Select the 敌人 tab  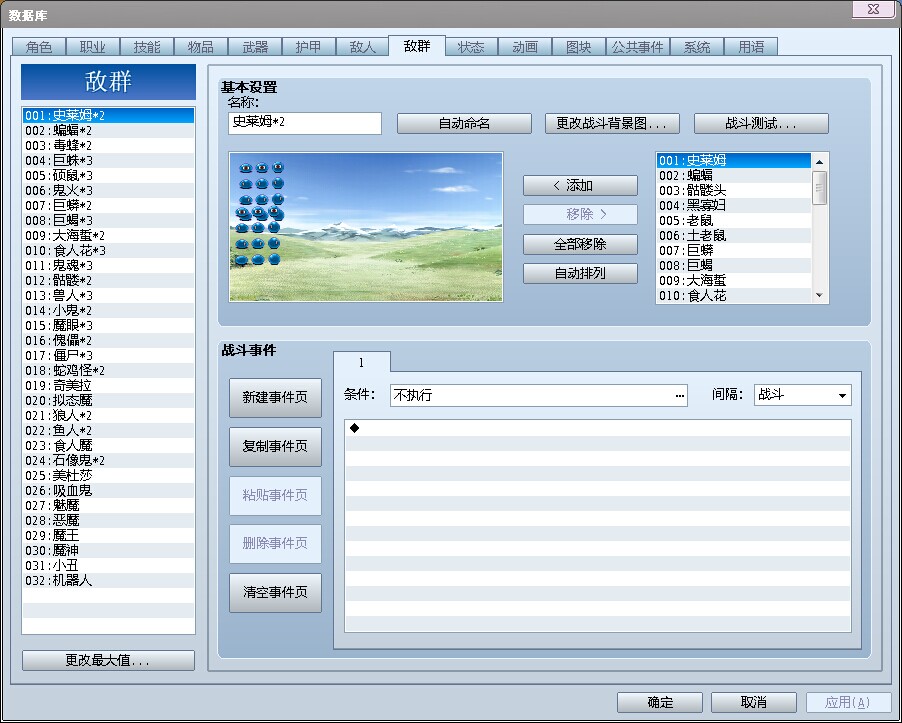pos(362,47)
